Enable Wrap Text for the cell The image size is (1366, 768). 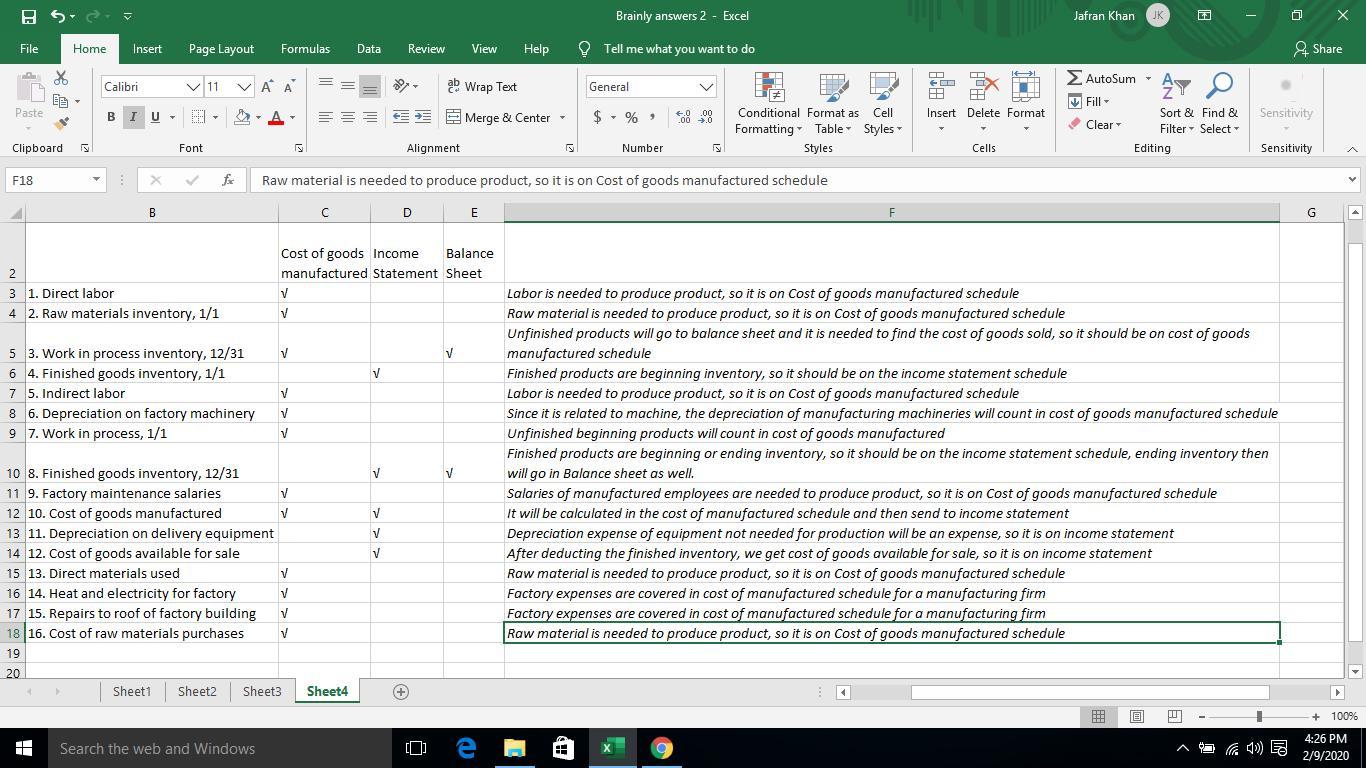point(482,87)
